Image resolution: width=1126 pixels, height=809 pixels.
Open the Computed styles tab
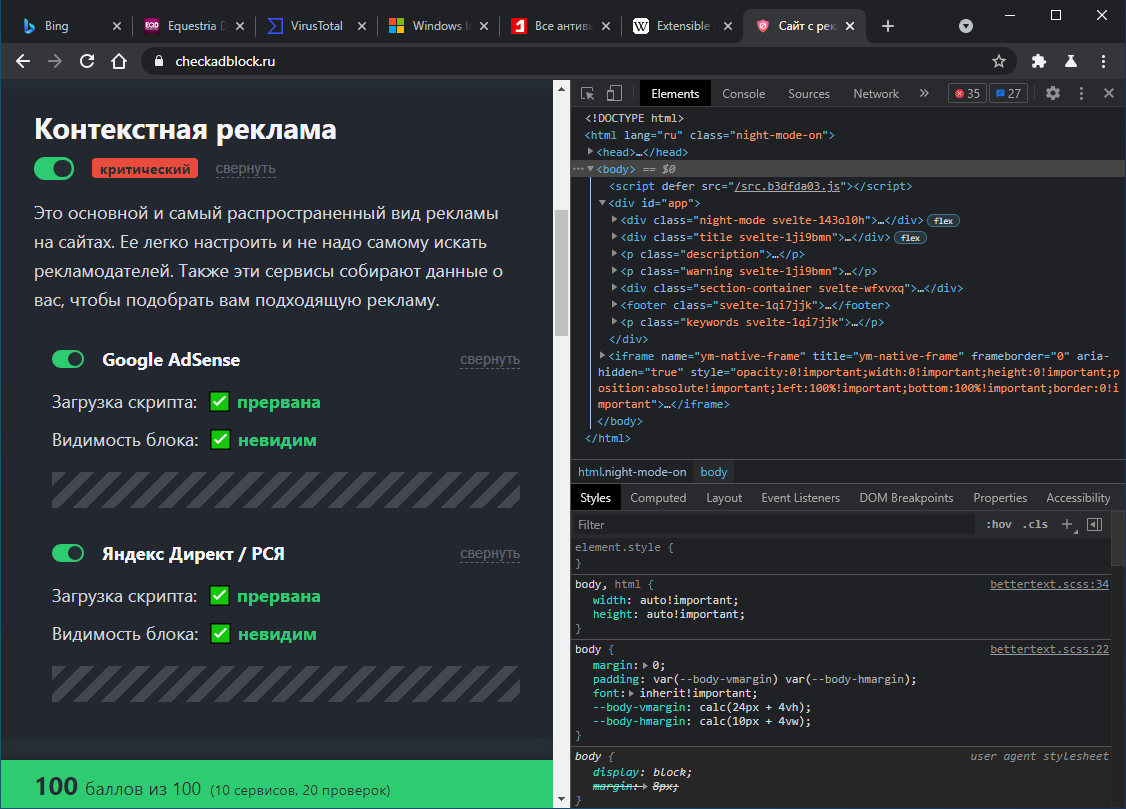click(658, 497)
